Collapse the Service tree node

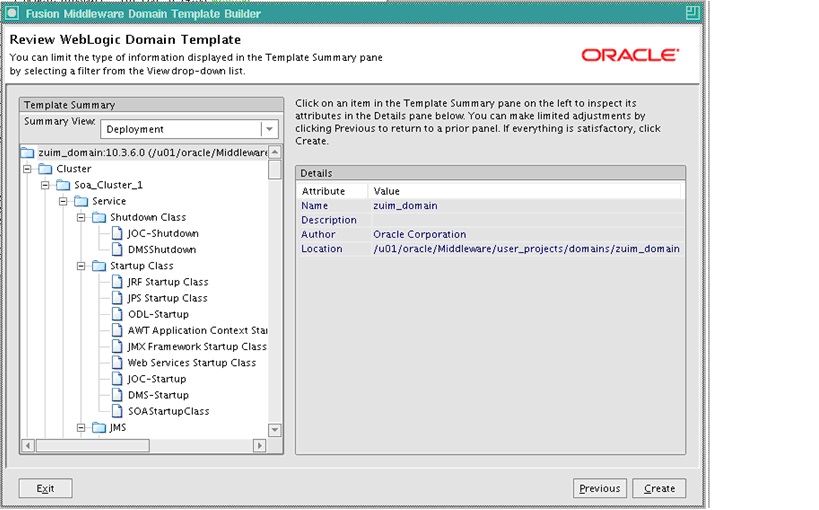point(63,201)
